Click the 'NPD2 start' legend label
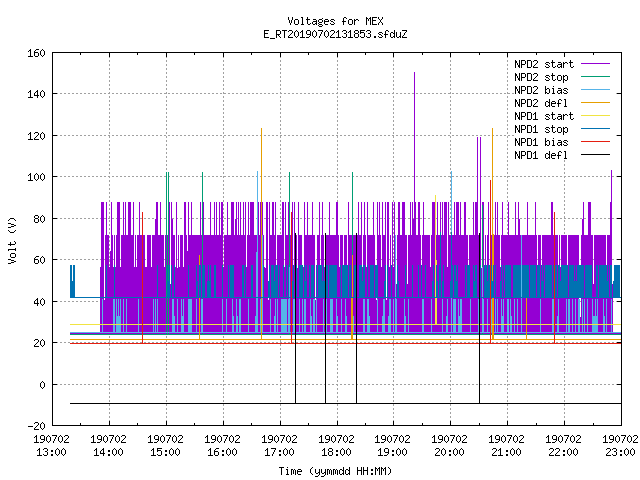 point(544,64)
